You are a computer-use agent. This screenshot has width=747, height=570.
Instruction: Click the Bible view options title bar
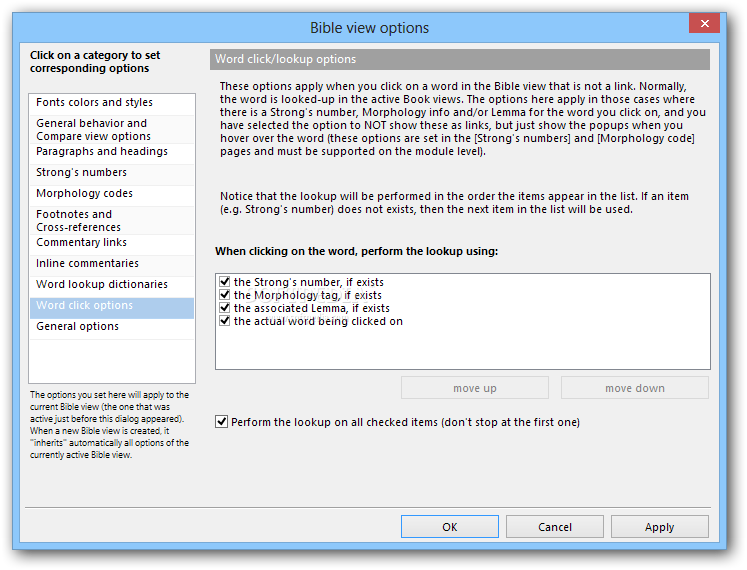[369, 28]
